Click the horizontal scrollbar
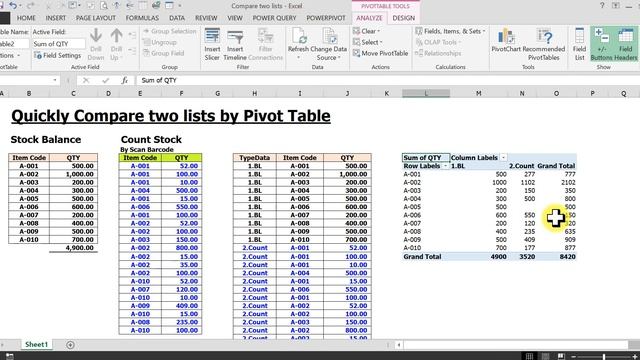Viewport: 640px width, 360px height. click(515, 345)
